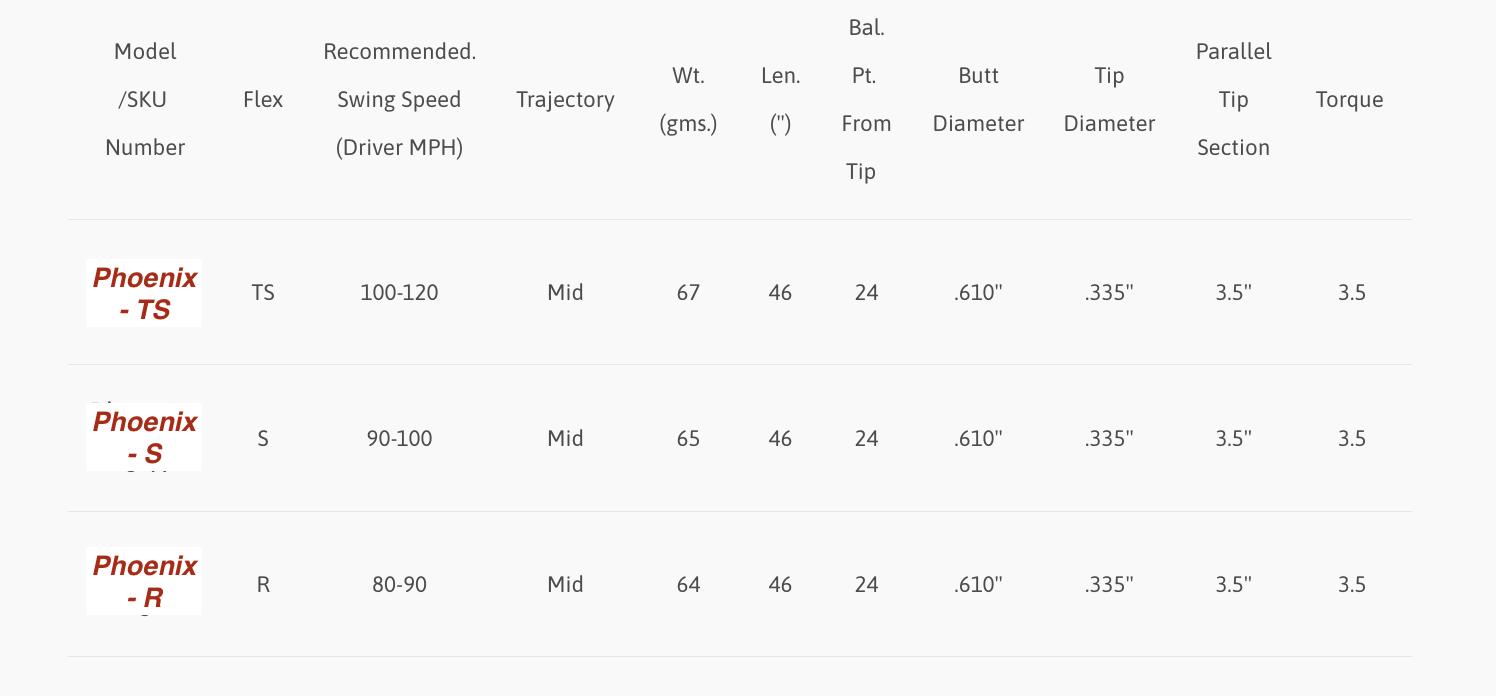The width and height of the screenshot is (1496, 696).
Task: Click the Bal. Pt. From Tip header
Action: [866, 99]
